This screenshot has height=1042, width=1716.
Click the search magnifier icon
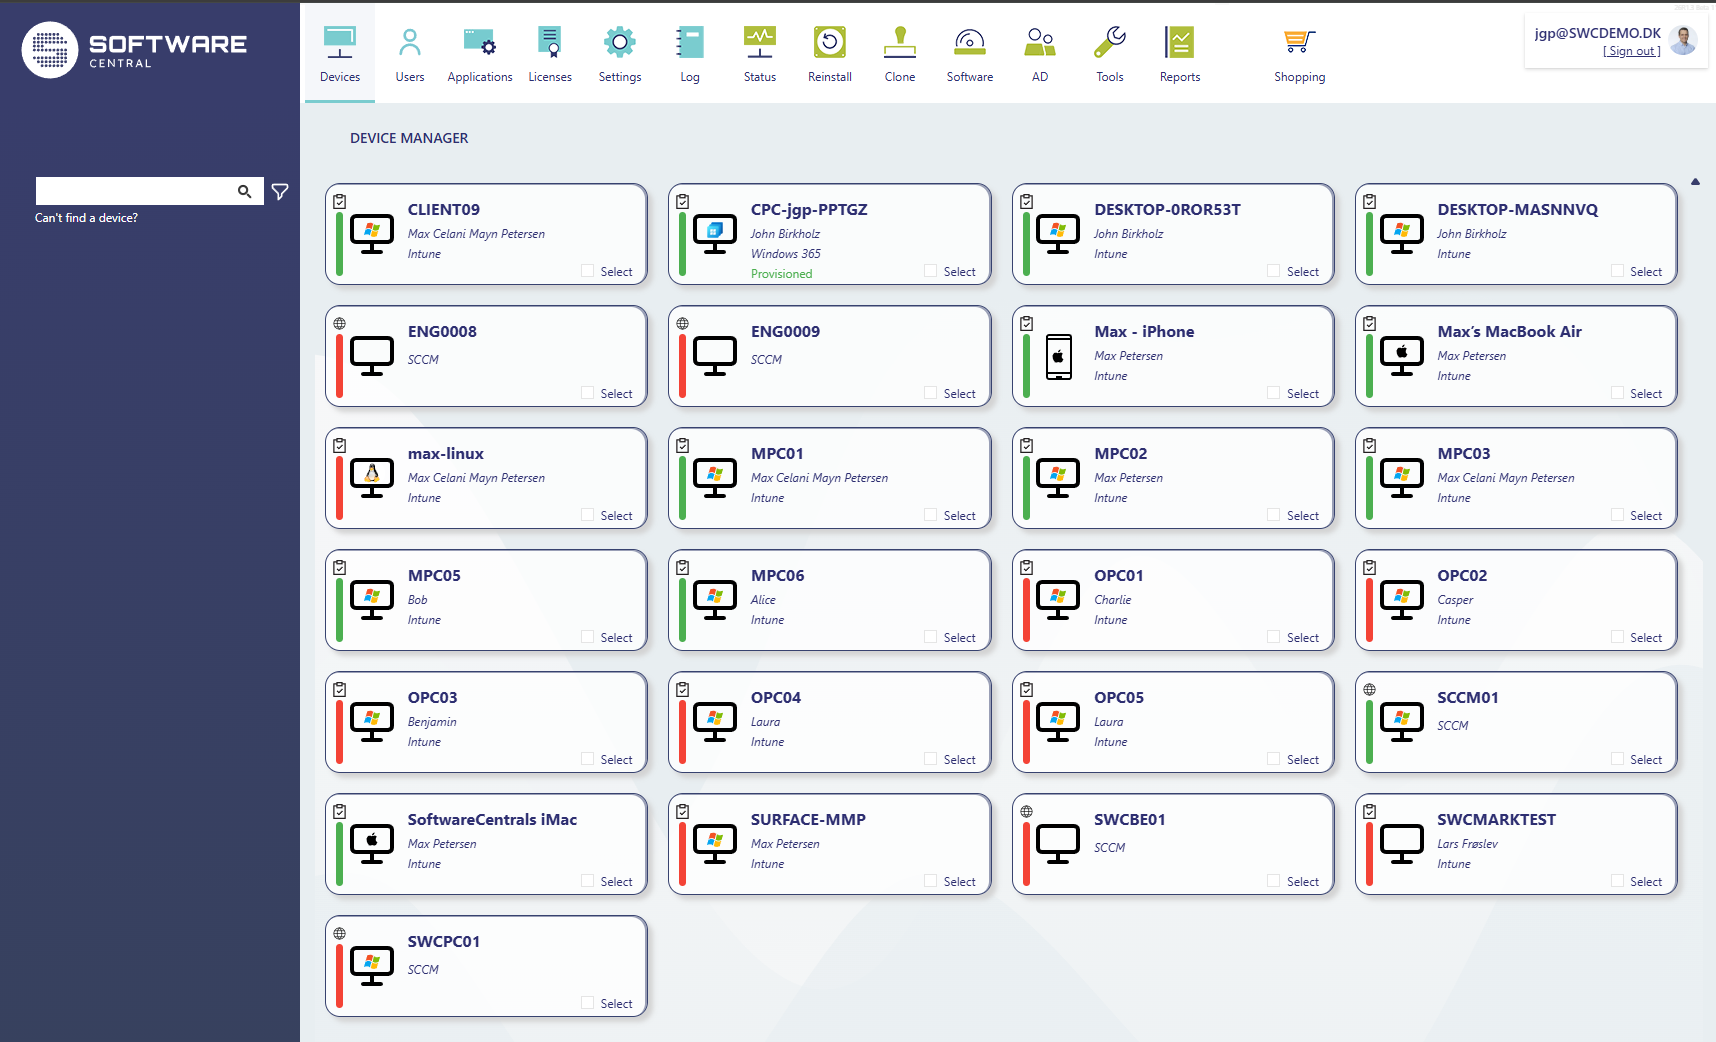244,192
